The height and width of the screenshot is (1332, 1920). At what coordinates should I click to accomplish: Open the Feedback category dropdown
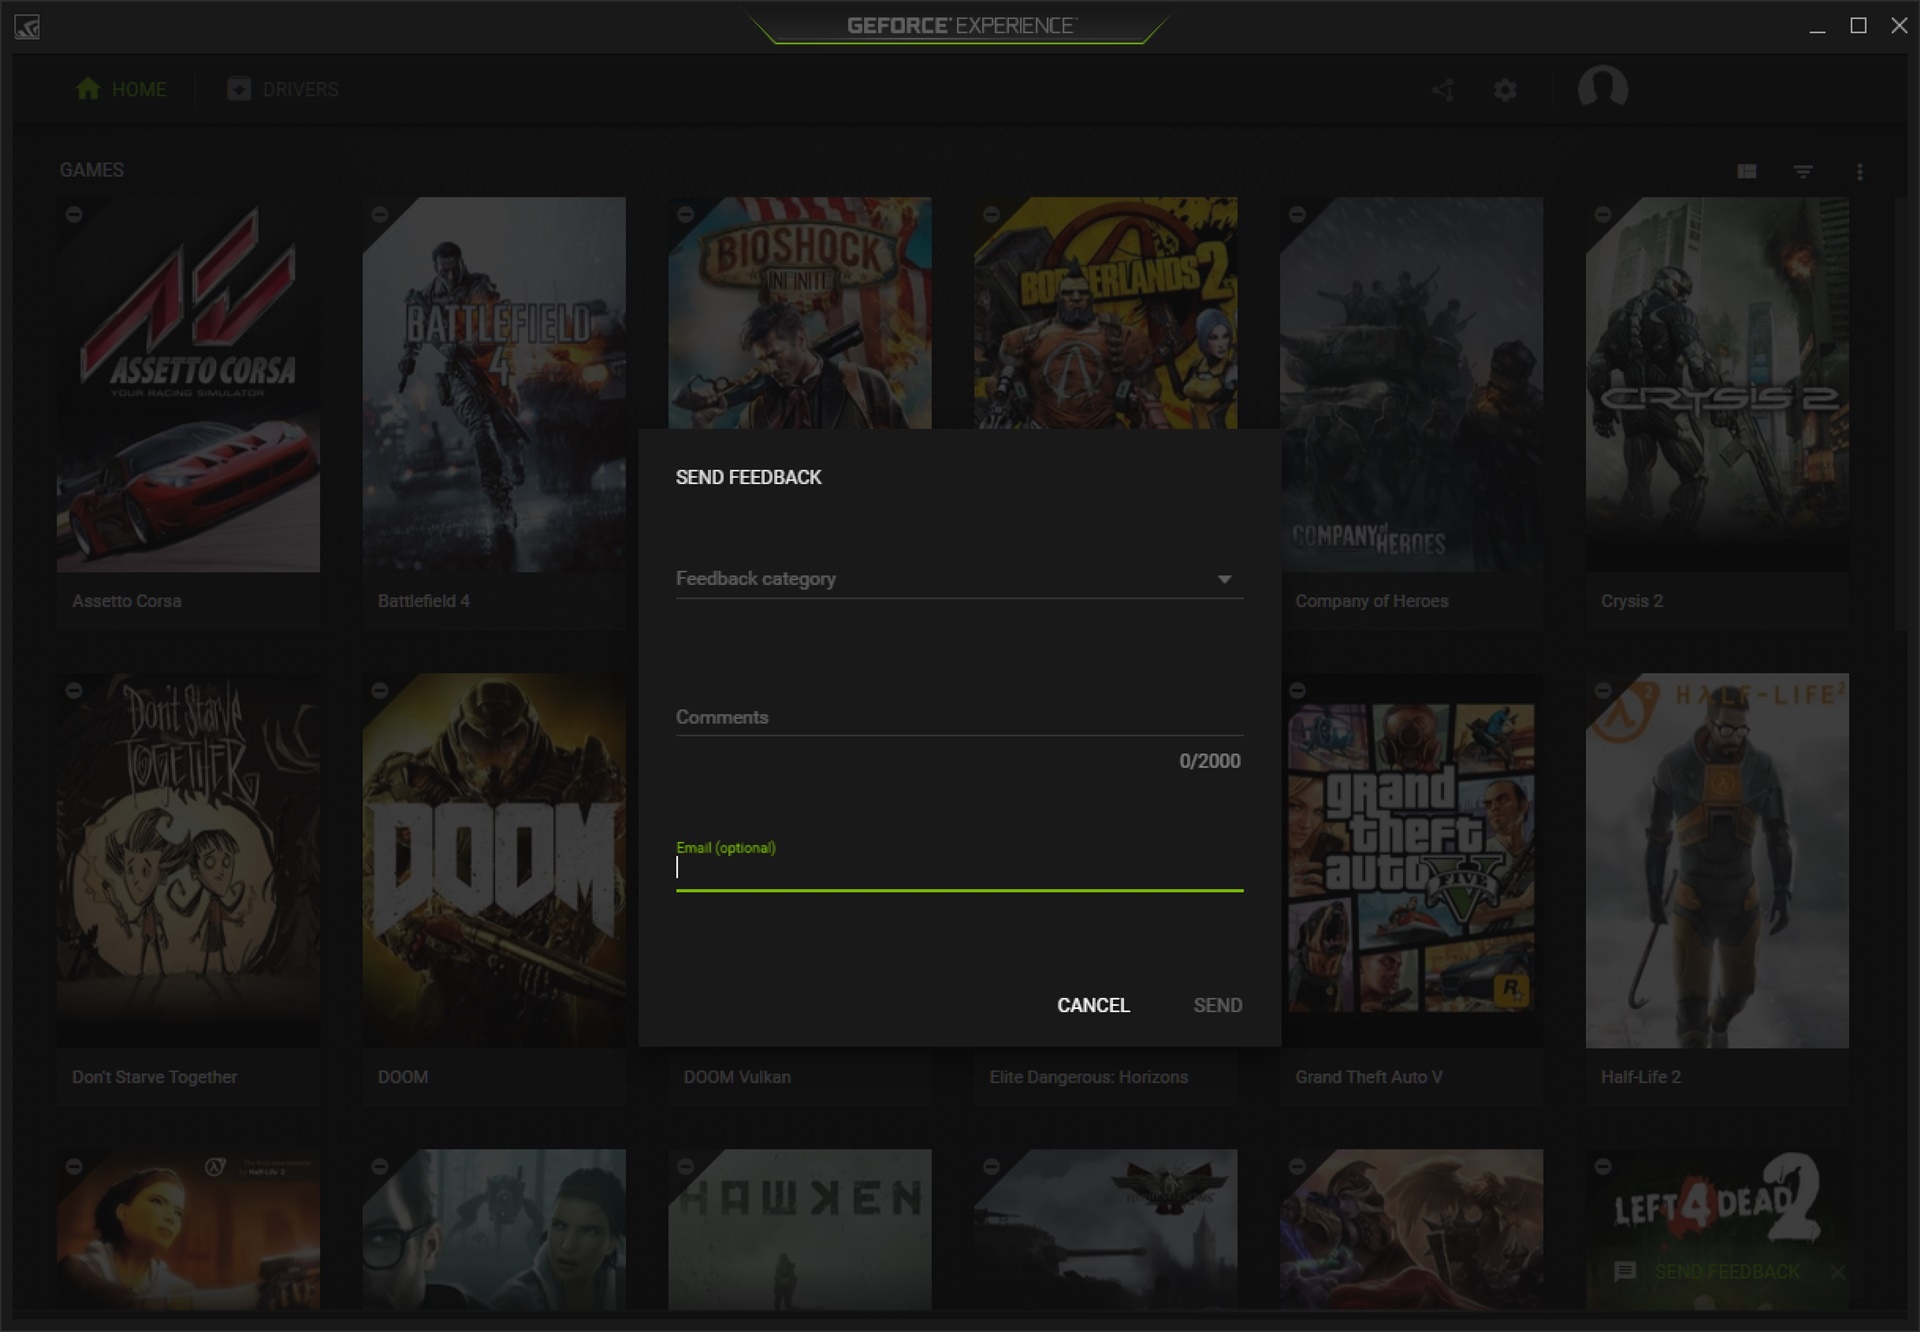pos(959,579)
